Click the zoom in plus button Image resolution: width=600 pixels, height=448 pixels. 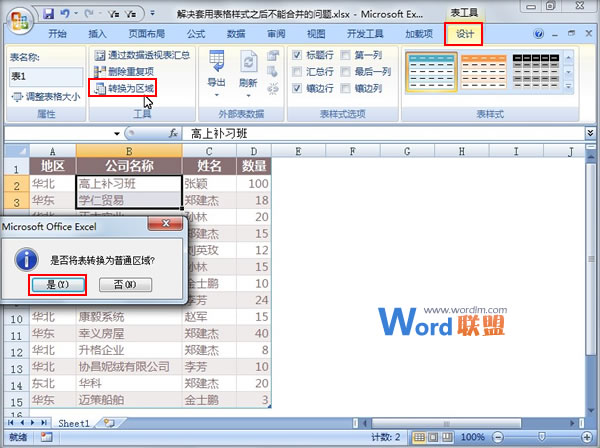[587, 437]
